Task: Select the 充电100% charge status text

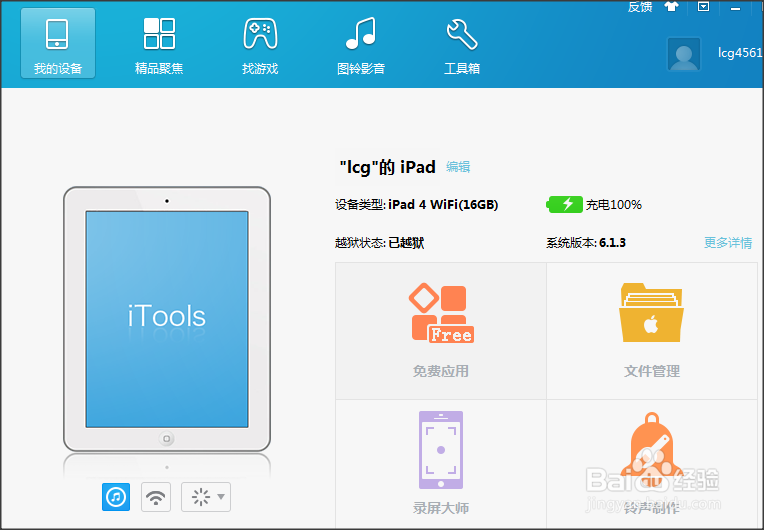Action: pos(613,205)
